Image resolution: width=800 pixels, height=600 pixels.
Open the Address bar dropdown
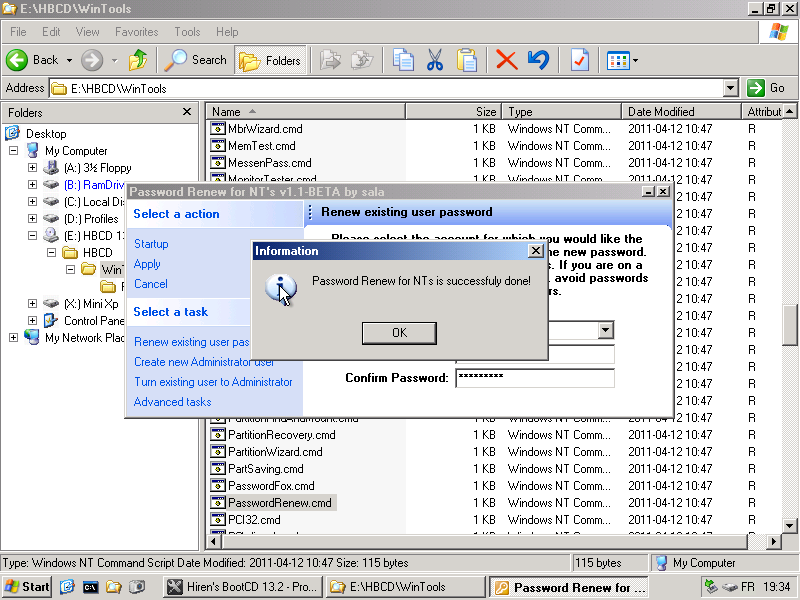(731, 88)
